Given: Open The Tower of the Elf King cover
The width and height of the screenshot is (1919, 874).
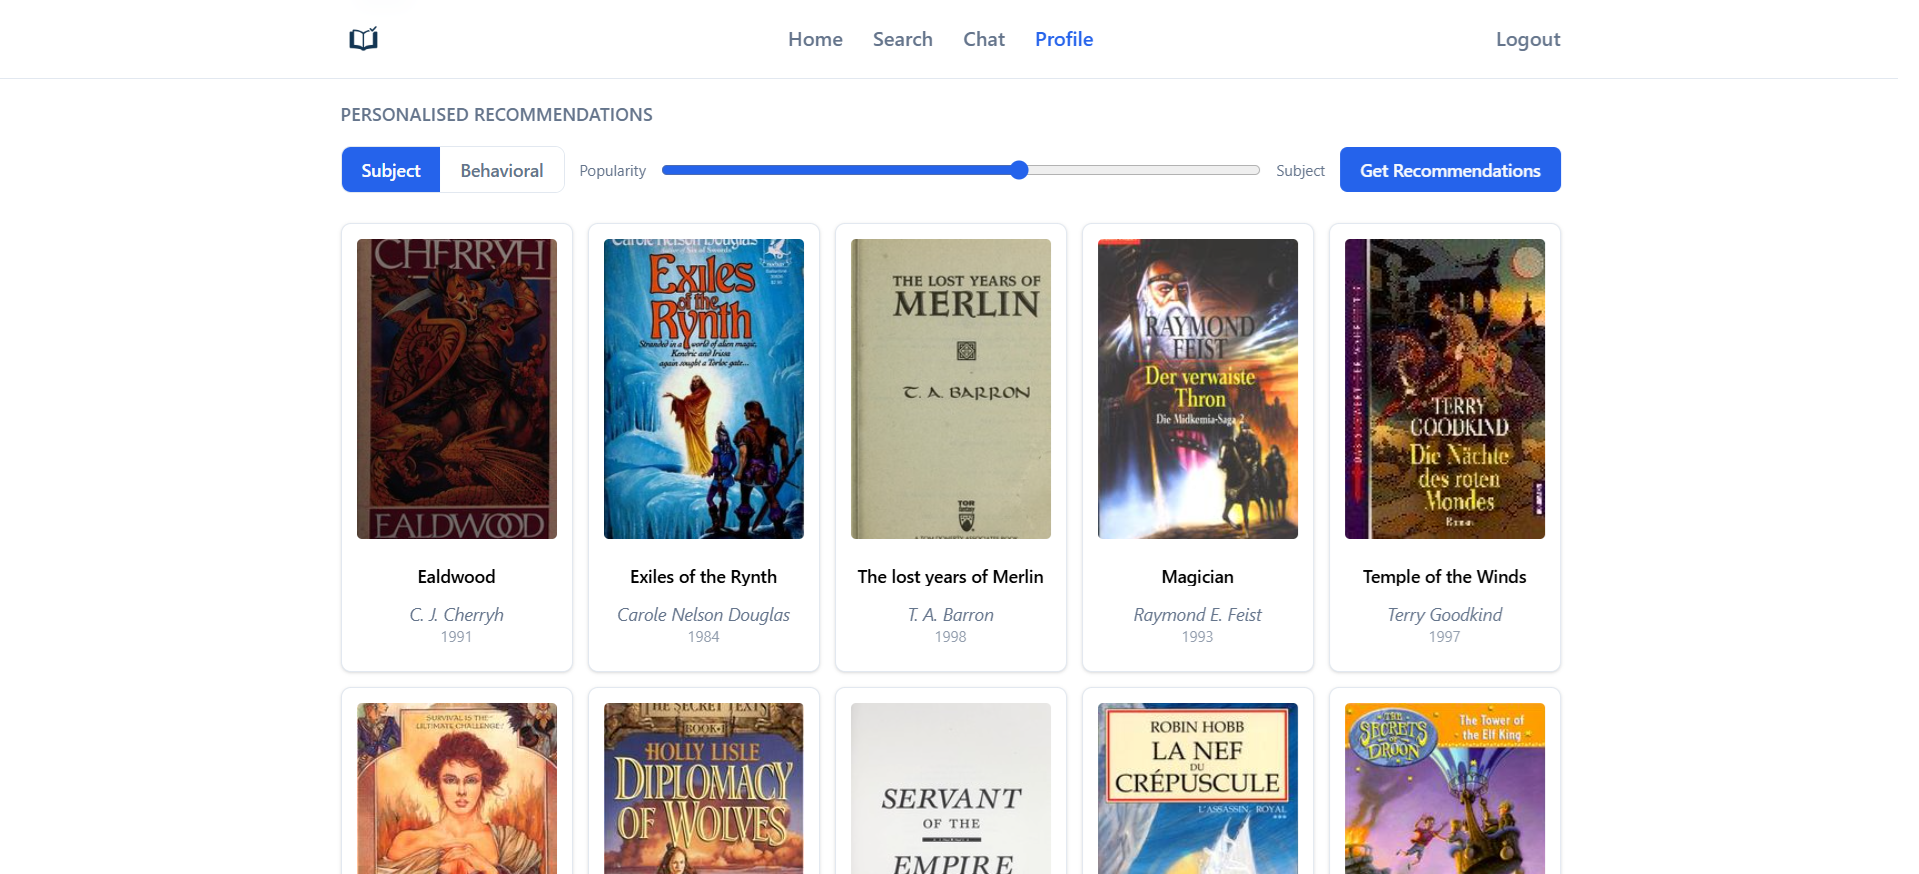Looking at the screenshot, I should tap(1445, 788).
